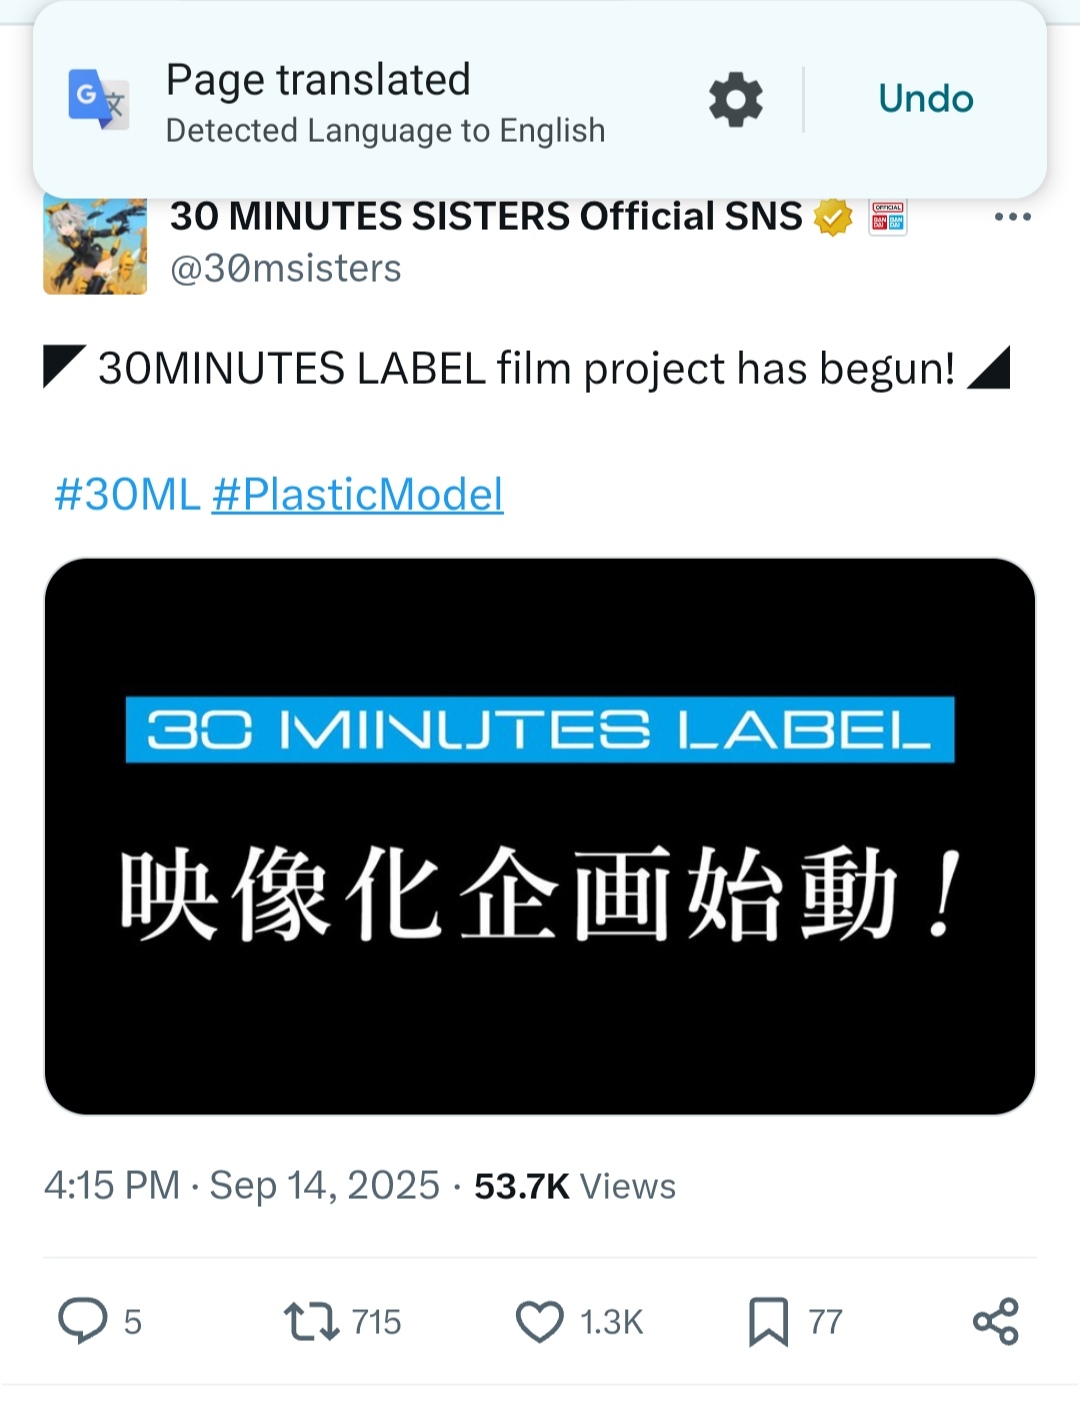
Task: Open 30 MINUTES SISTERS profile avatar
Action: pos(95,246)
